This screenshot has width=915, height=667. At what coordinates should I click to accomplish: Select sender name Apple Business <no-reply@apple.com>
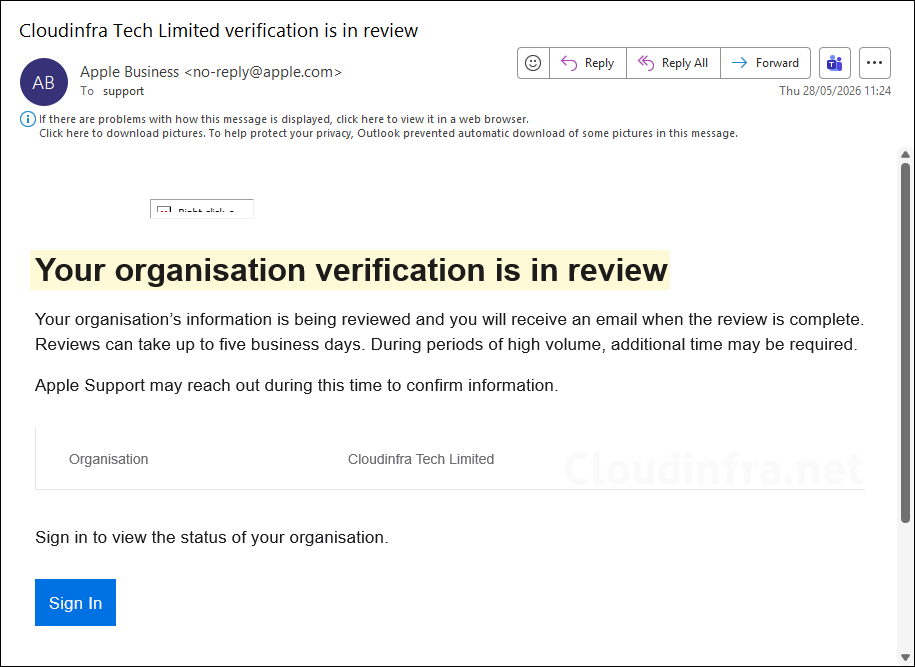(211, 72)
